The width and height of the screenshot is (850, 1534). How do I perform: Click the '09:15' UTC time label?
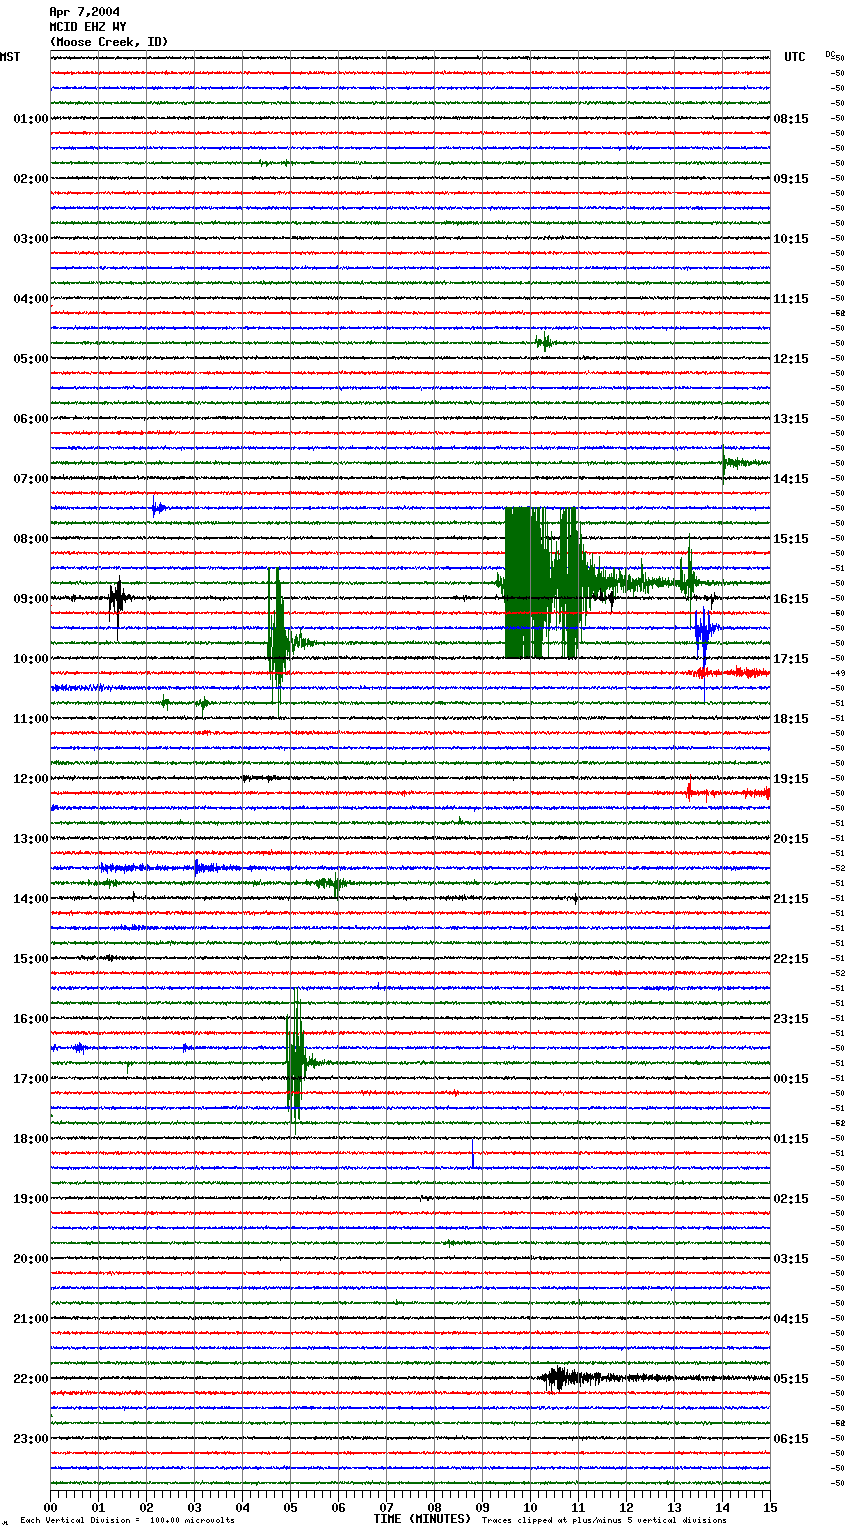791,179
